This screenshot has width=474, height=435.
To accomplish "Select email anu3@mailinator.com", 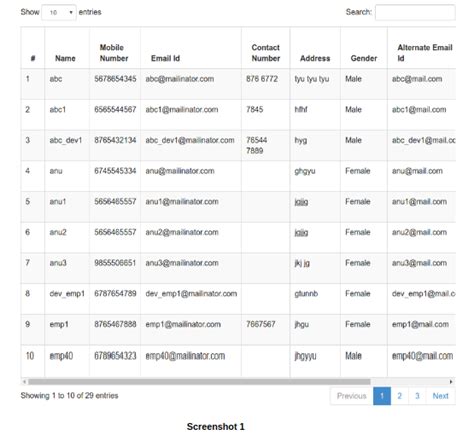I will 182,263.
